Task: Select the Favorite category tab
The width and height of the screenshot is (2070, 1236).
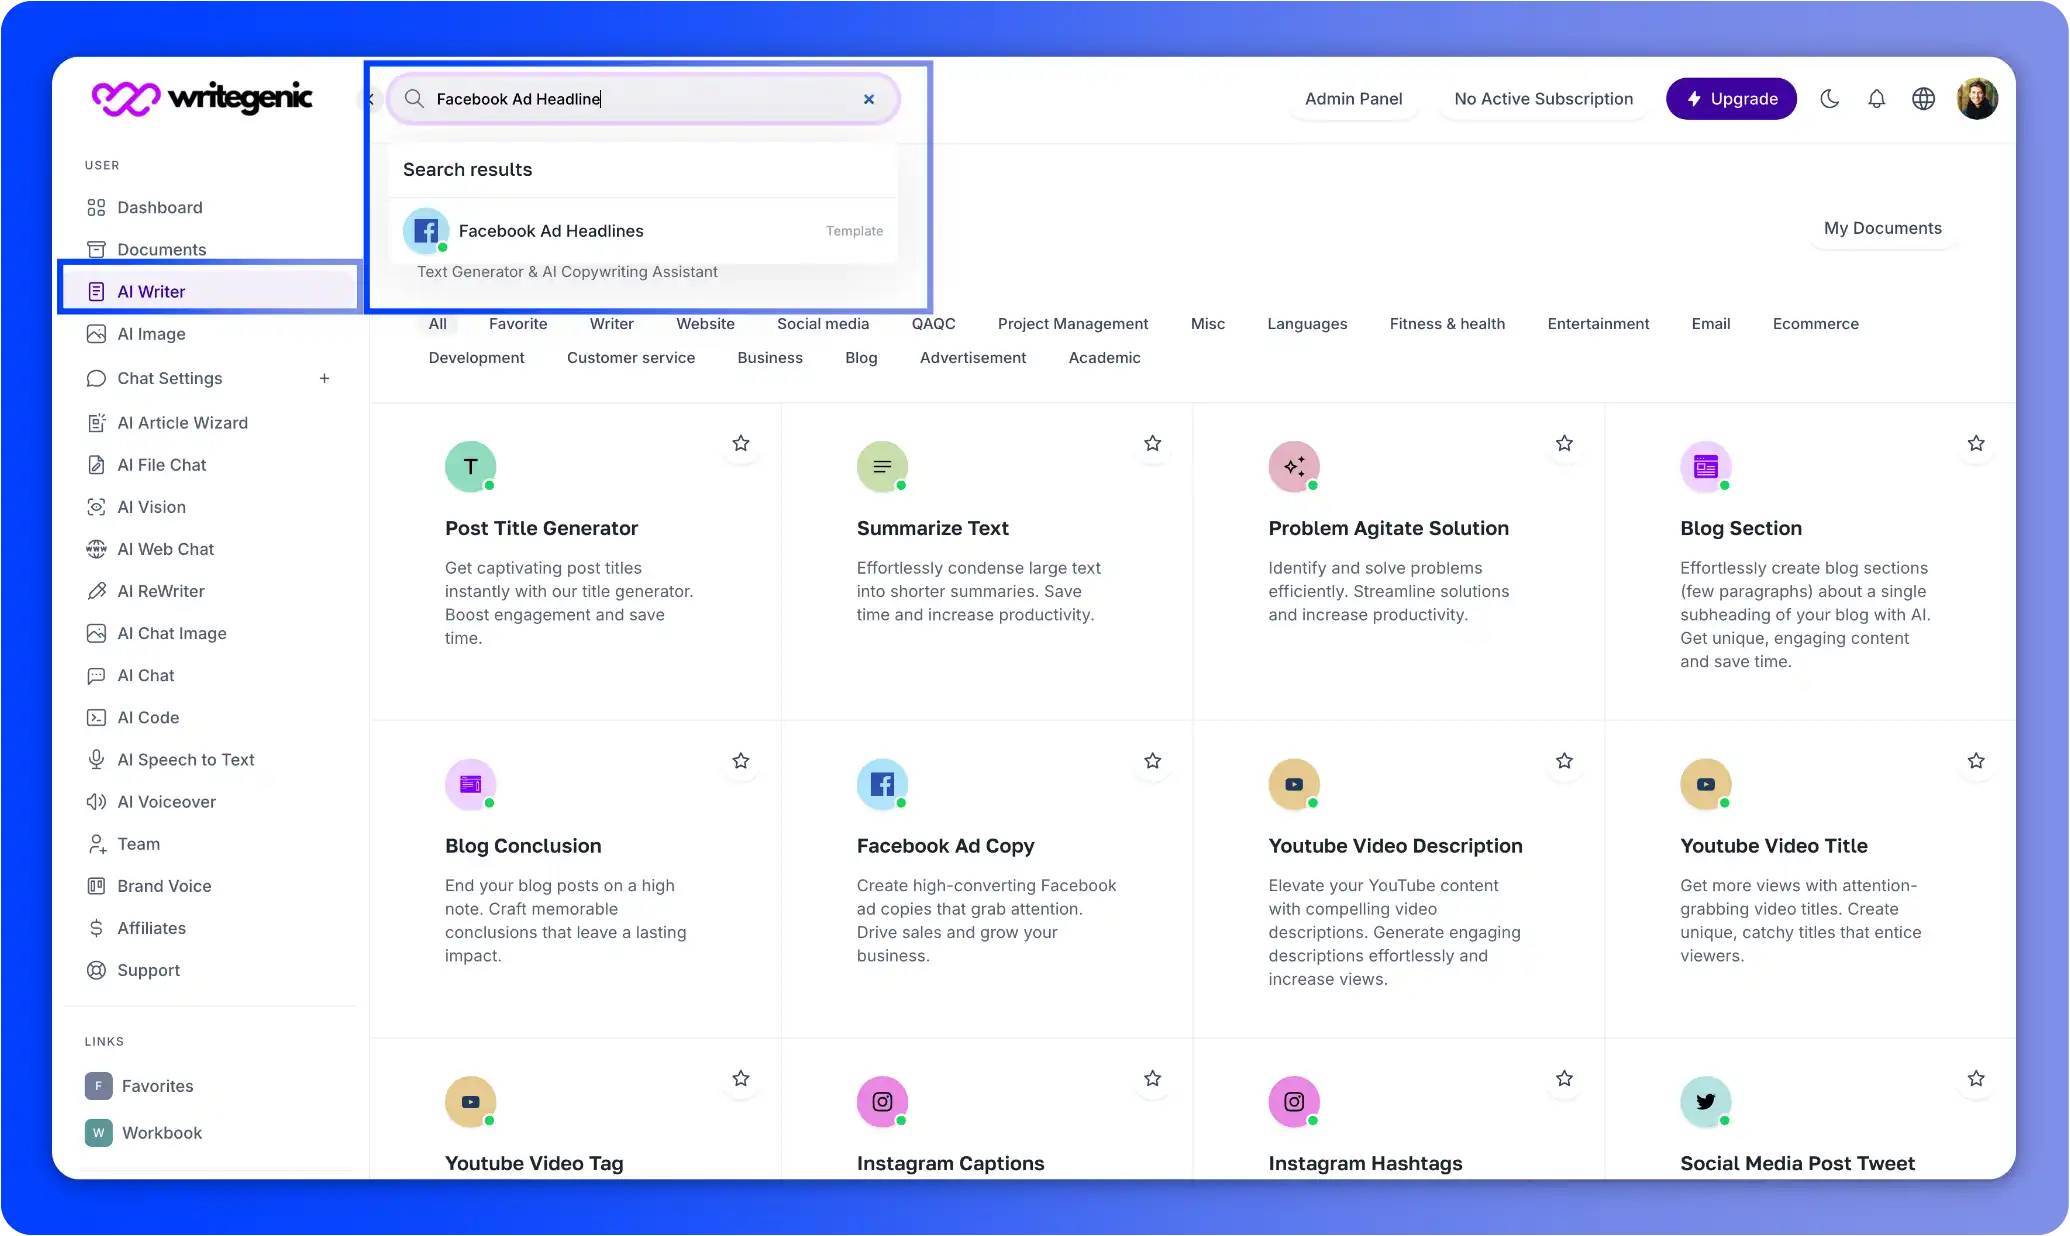Action: [518, 324]
